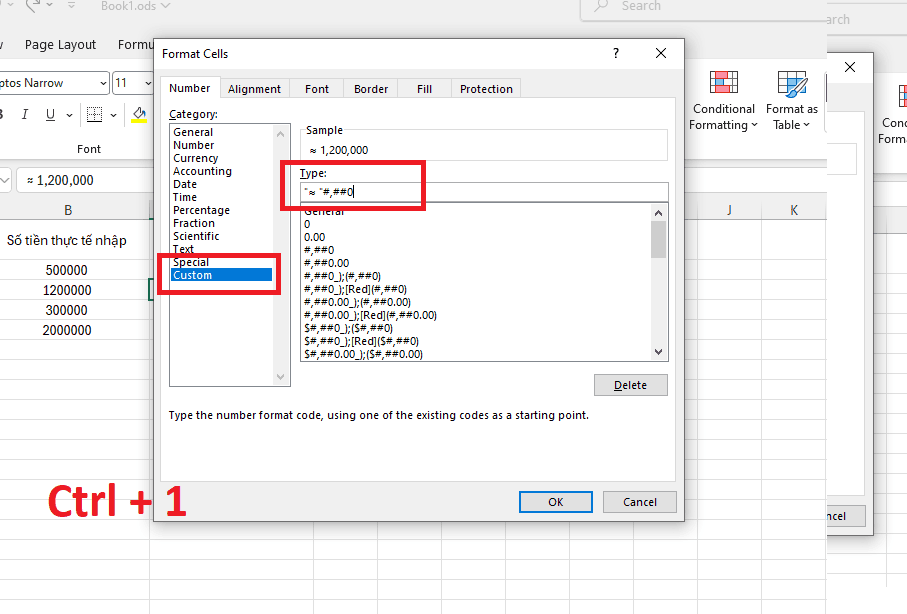Toggle Underline formatting button

pyautogui.click(x=50, y=115)
